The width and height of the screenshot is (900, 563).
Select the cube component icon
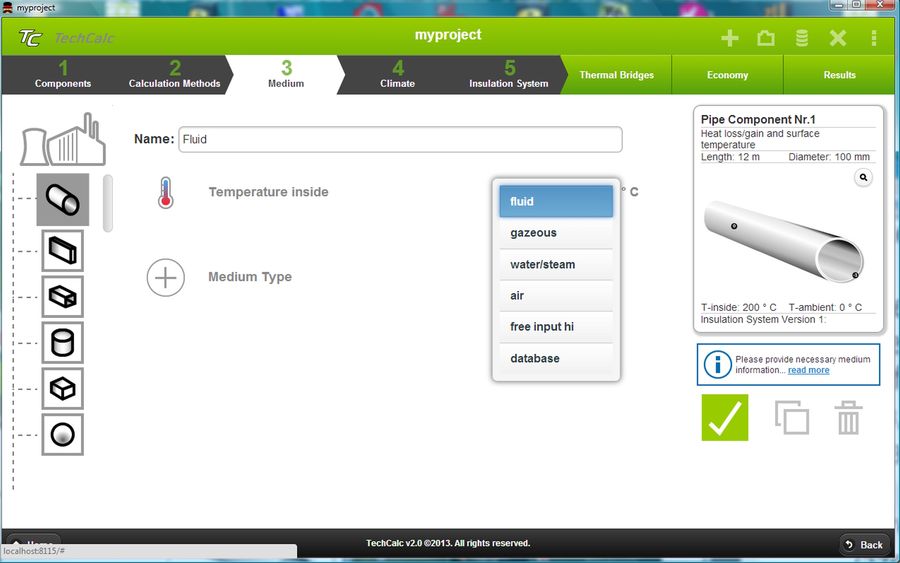(63, 389)
